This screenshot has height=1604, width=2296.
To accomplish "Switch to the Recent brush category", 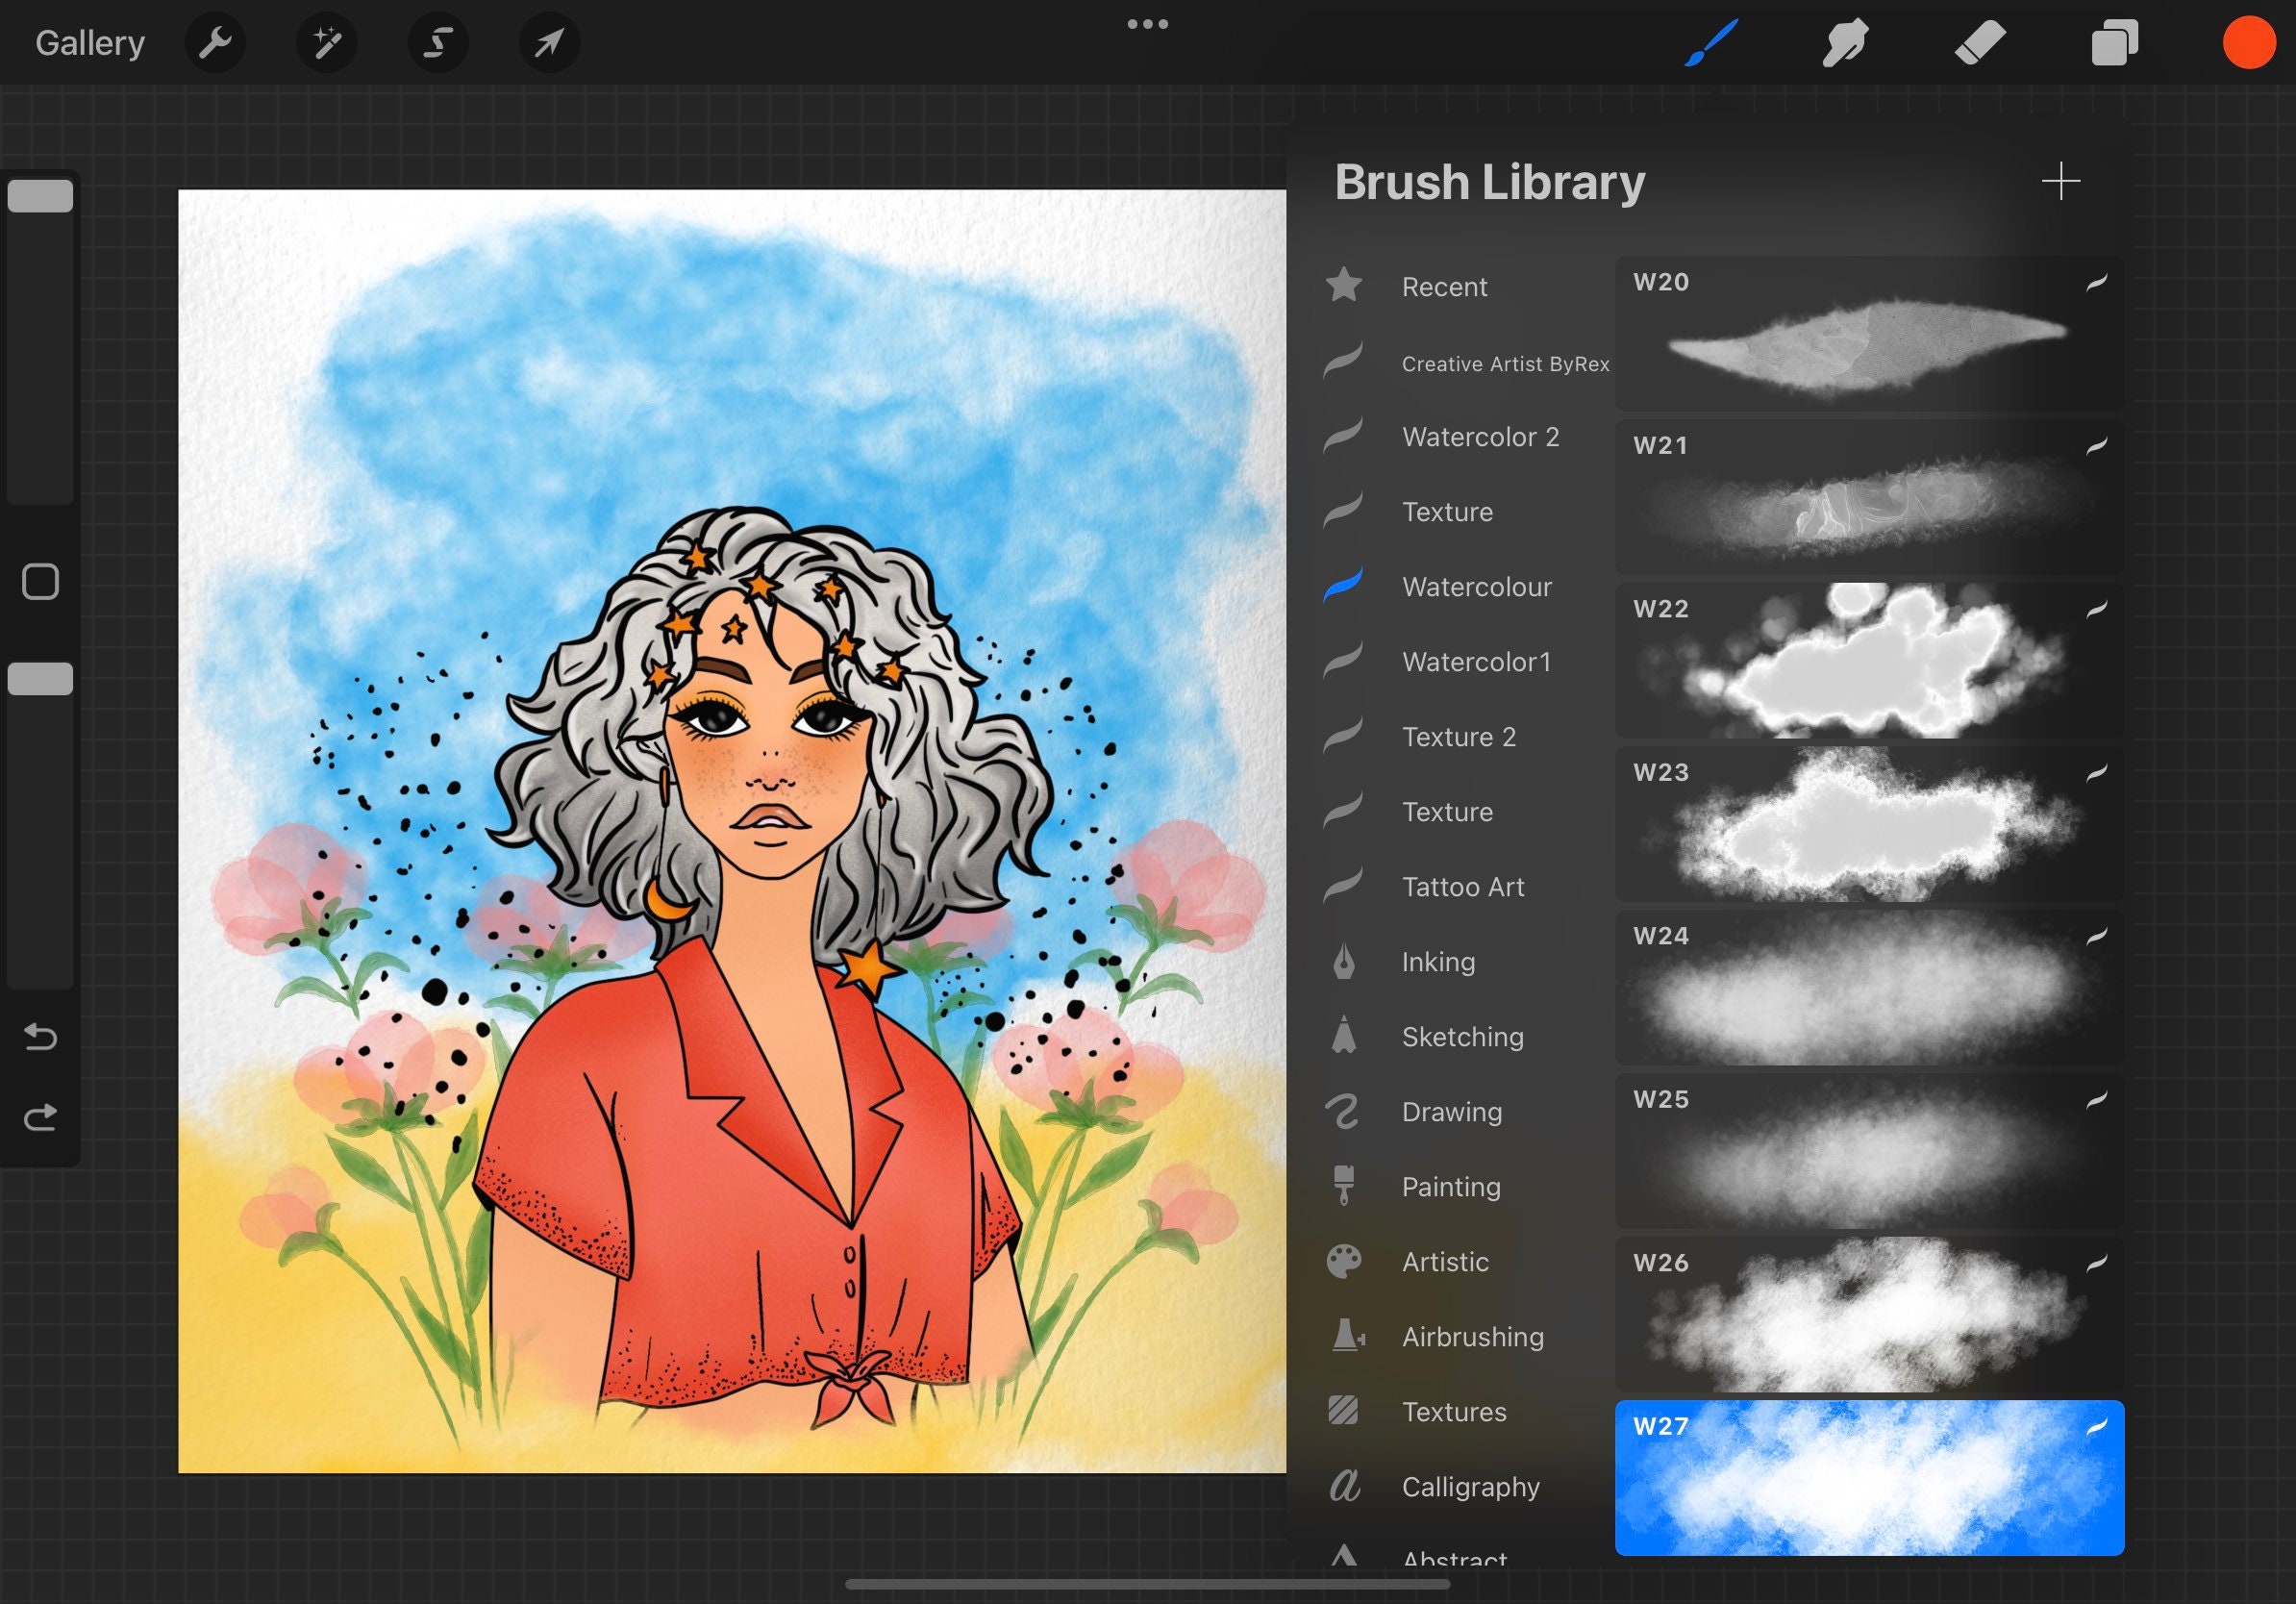I will pyautogui.click(x=1445, y=287).
